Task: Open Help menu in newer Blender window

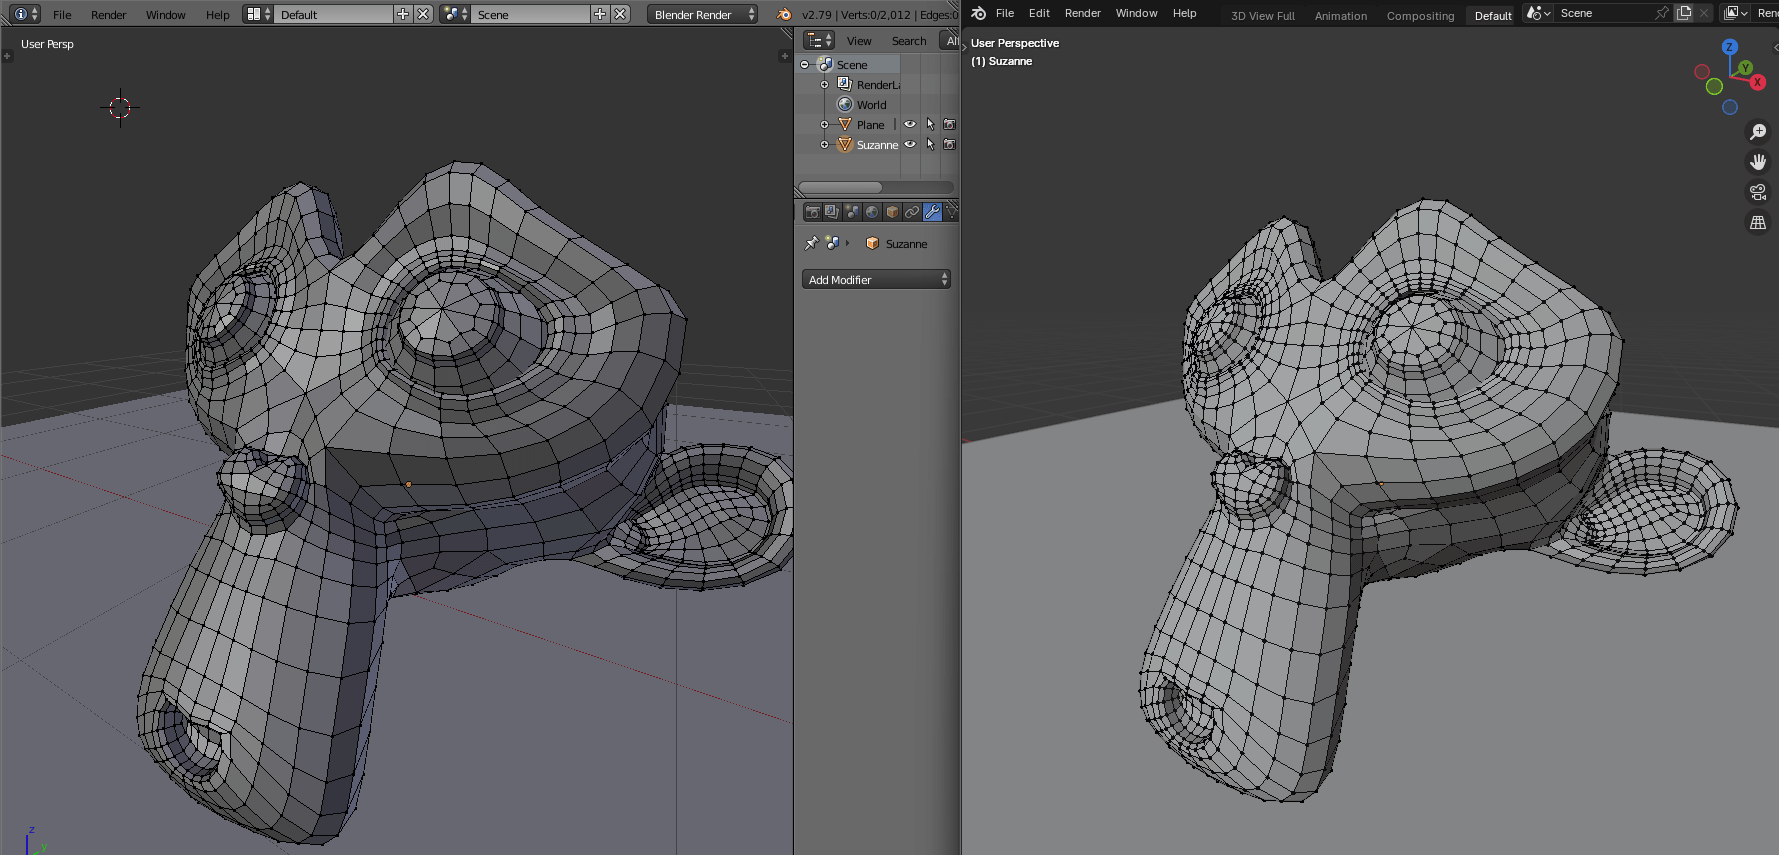Action: click(1184, 13)
